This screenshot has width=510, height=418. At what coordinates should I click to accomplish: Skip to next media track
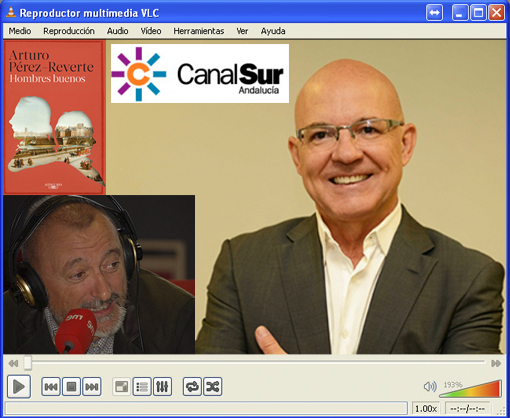92,387
